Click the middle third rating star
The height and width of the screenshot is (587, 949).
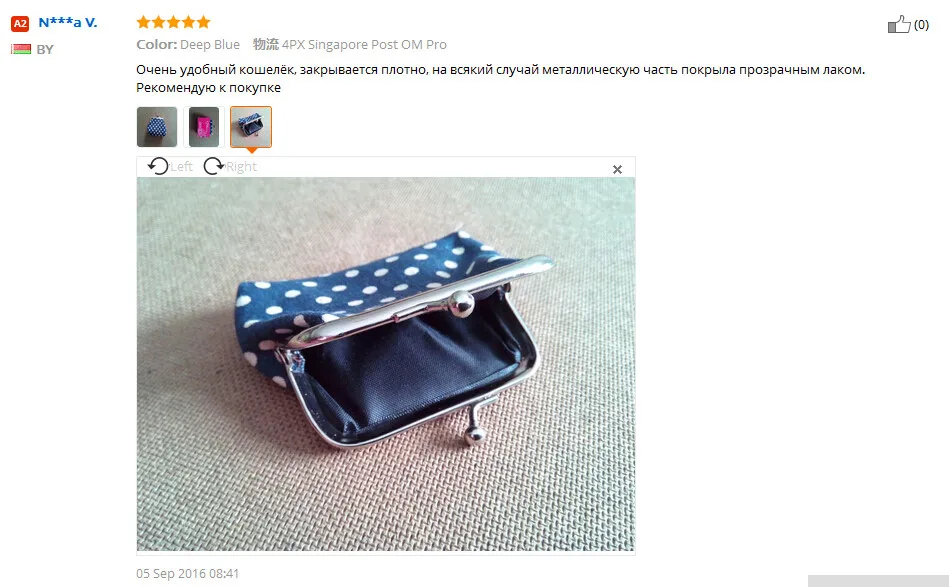pyautogui.click(x=173, y=22)
